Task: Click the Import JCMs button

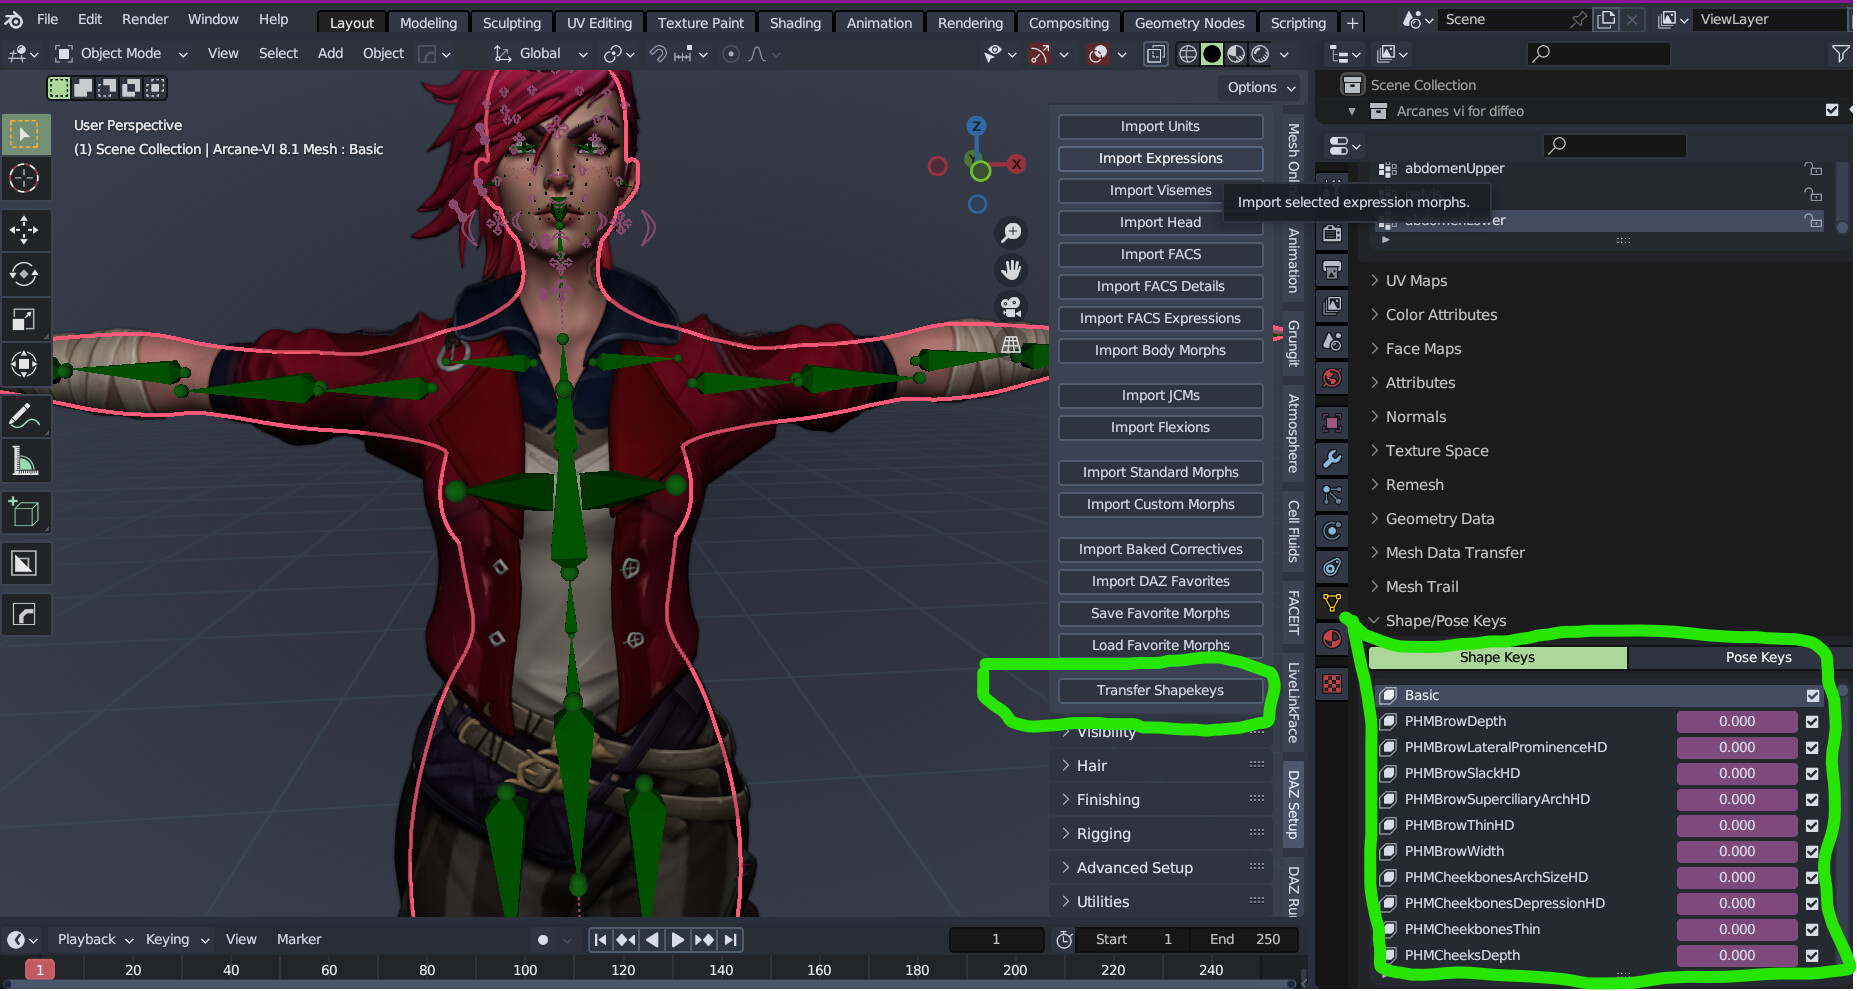Action: point(1160,396)
